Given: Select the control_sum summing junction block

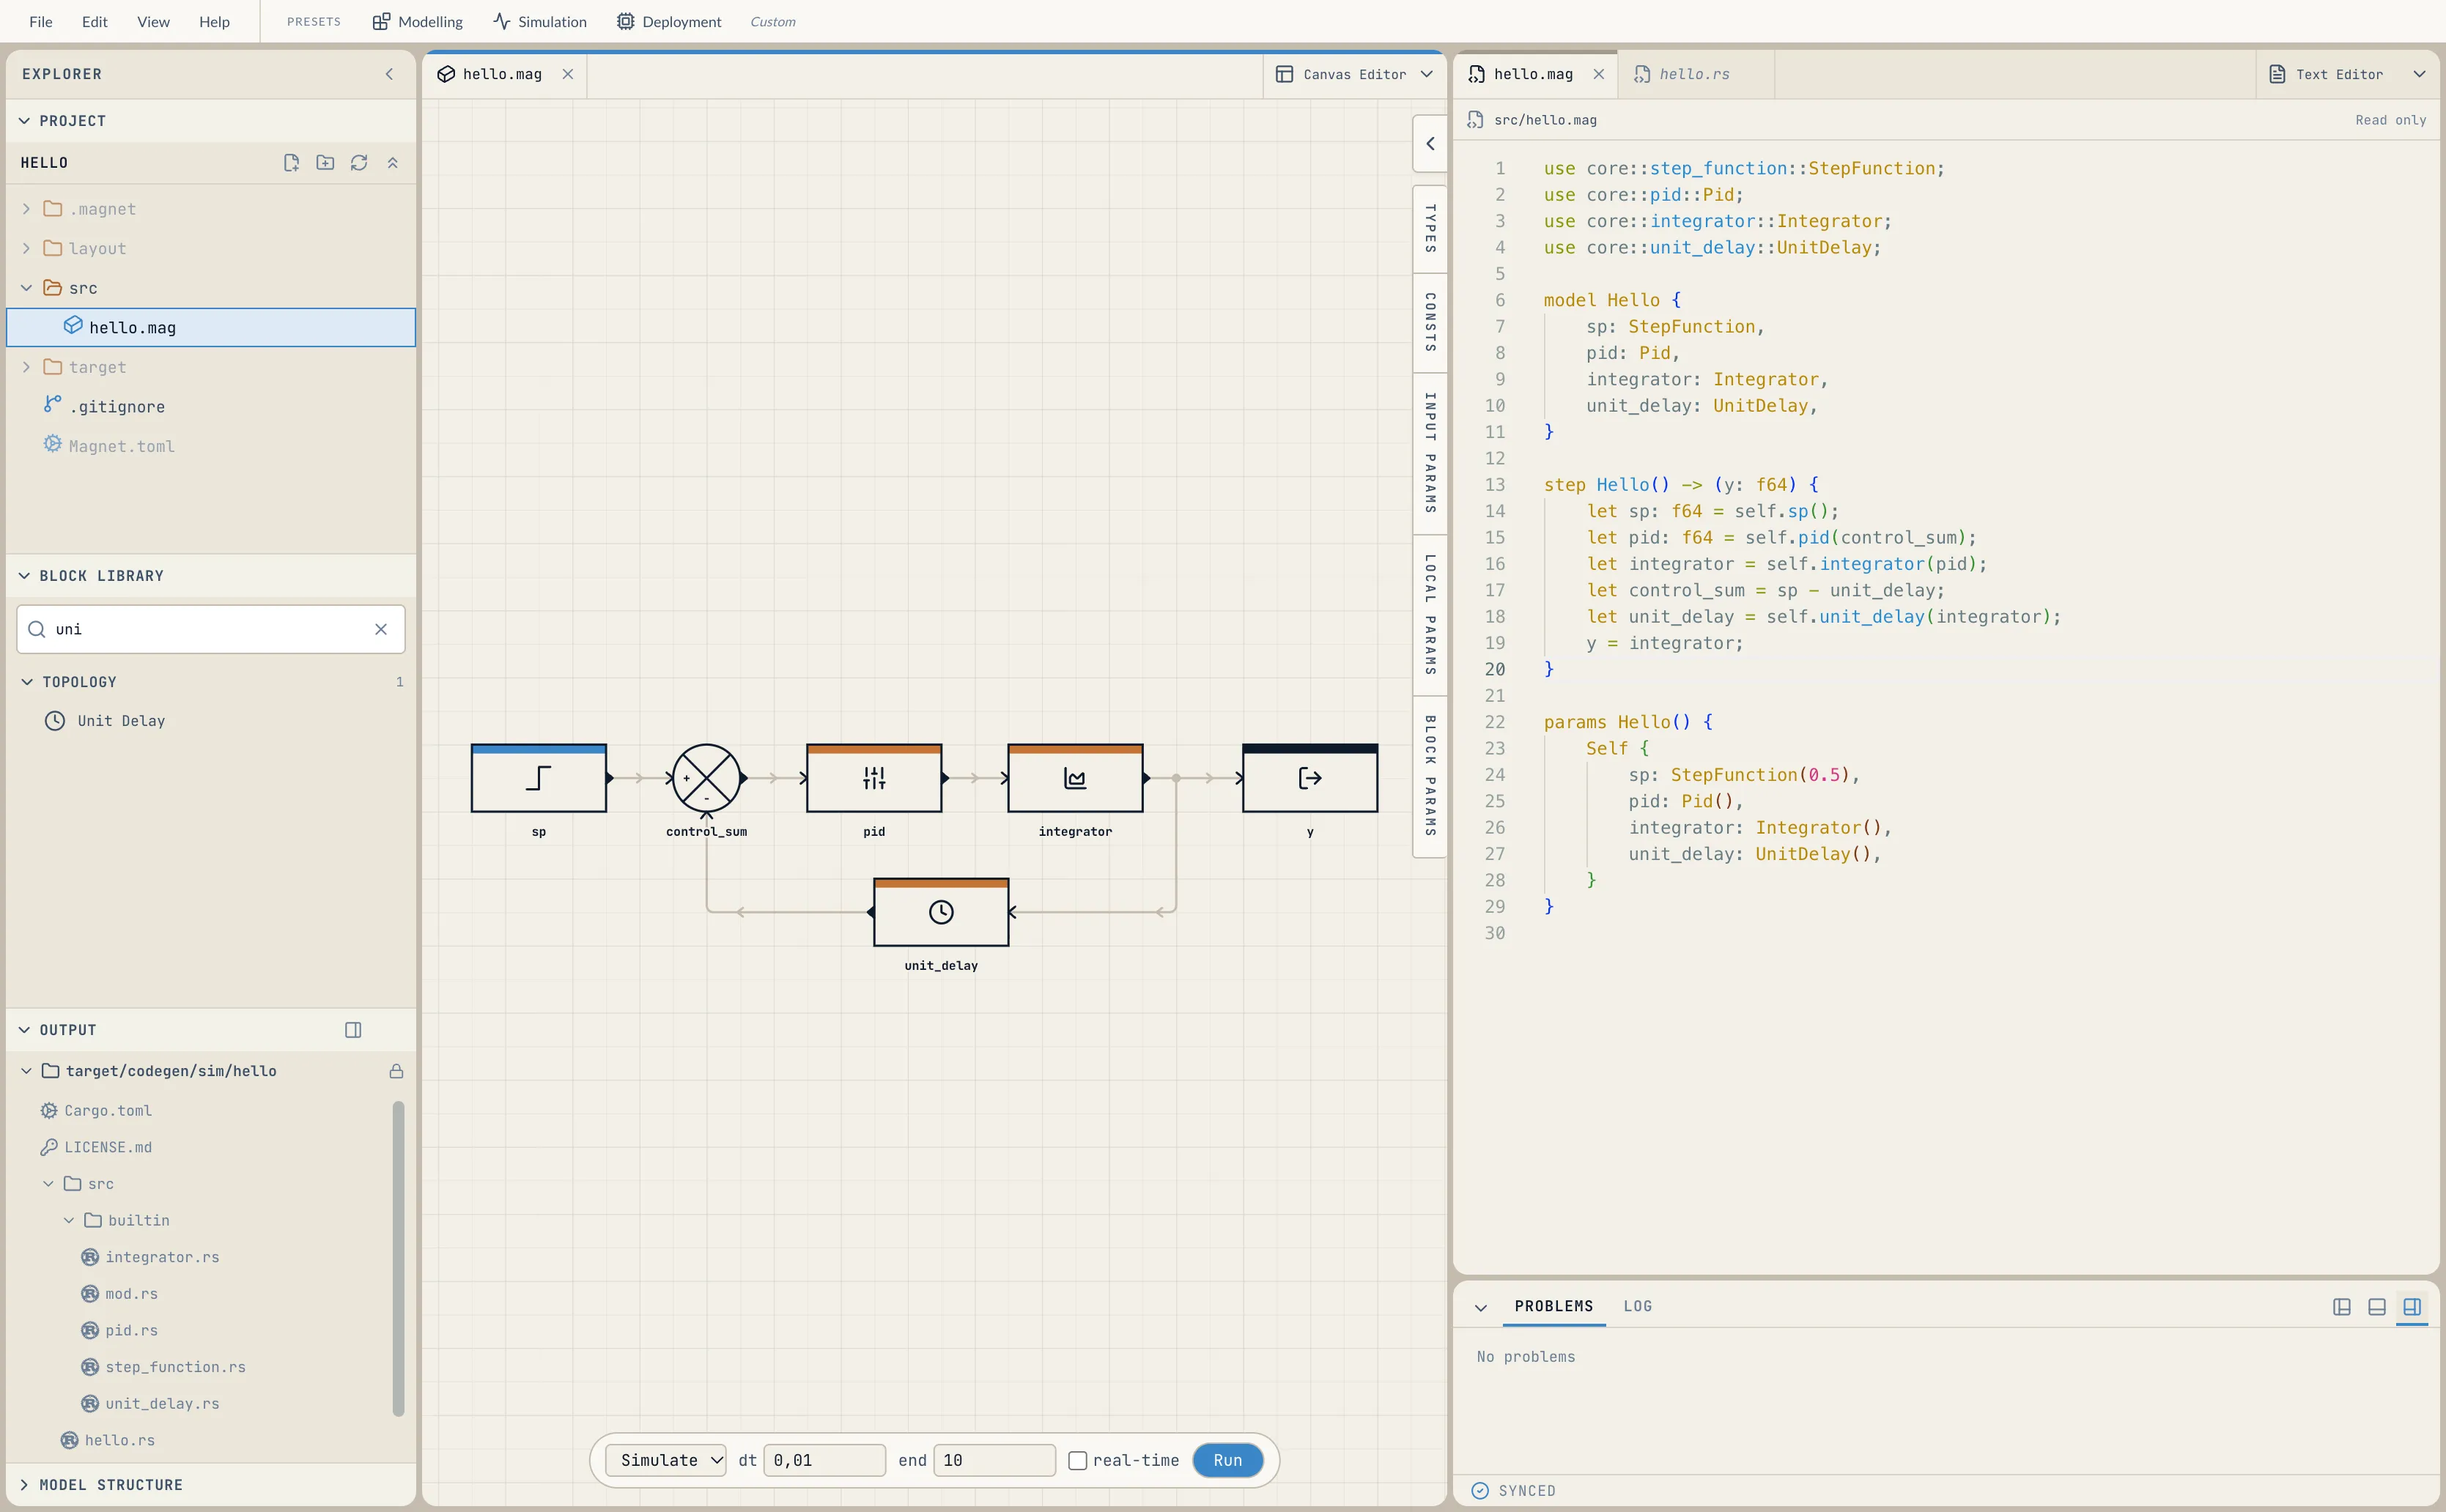Looking at the screenshot, I should pyautogui.click(x=706, y=778).
